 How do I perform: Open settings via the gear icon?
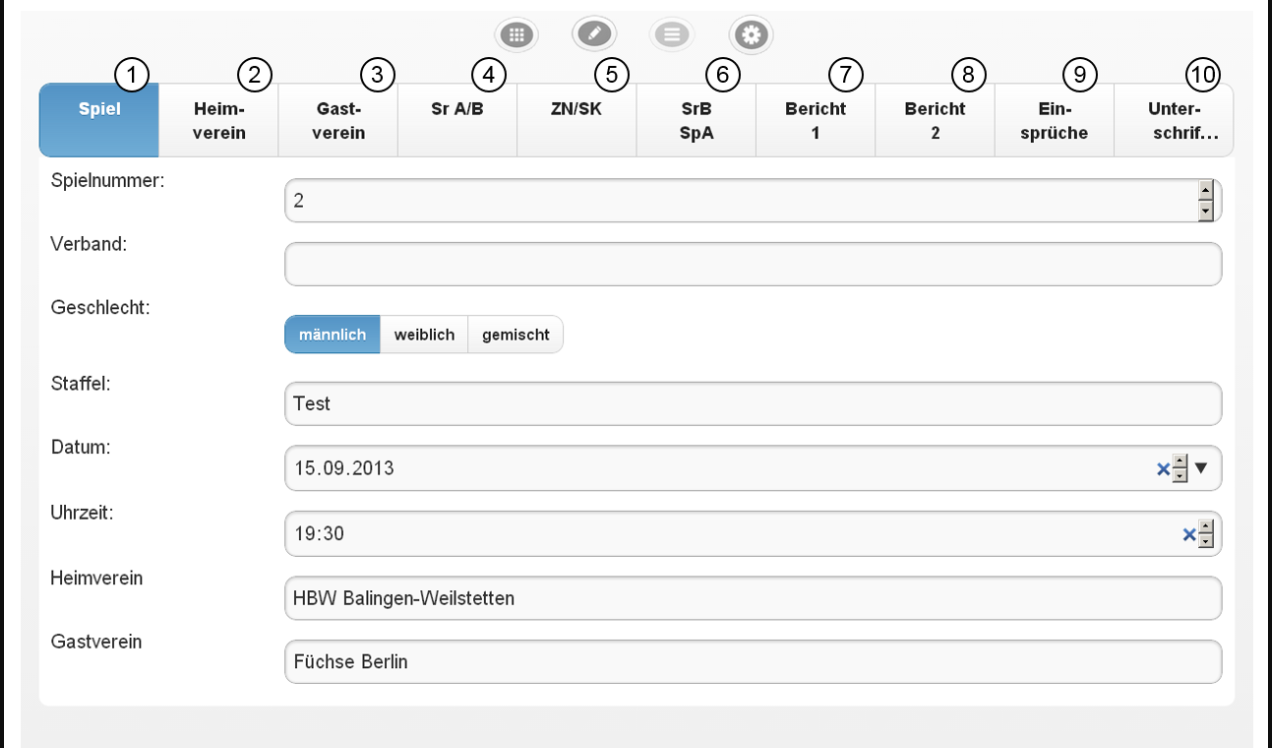(x=751, y=36)
